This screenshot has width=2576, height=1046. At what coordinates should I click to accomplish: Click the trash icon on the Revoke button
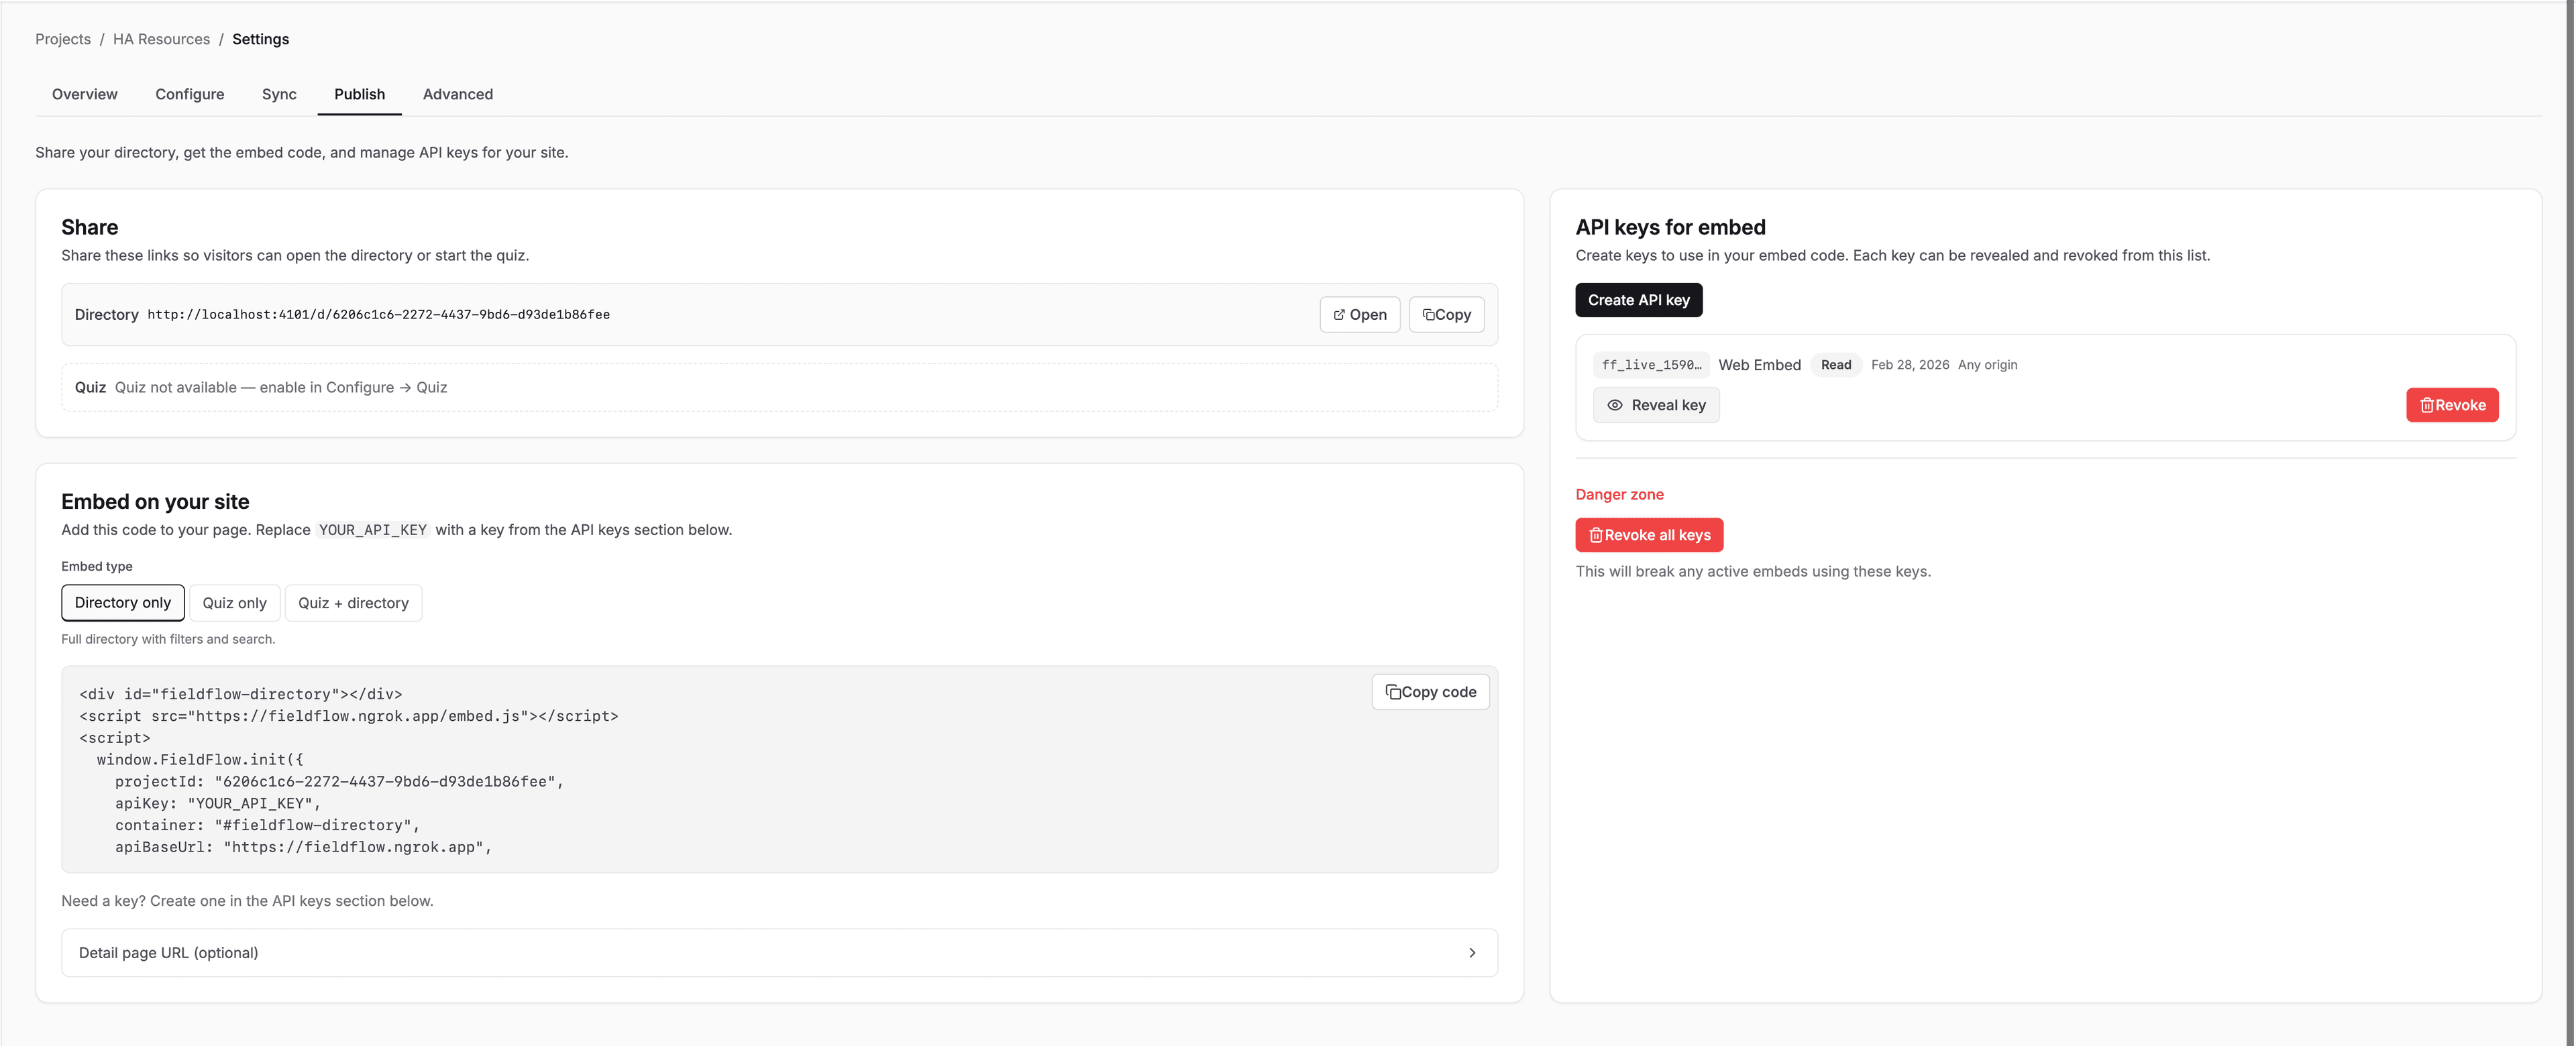tap(2427, 405)
